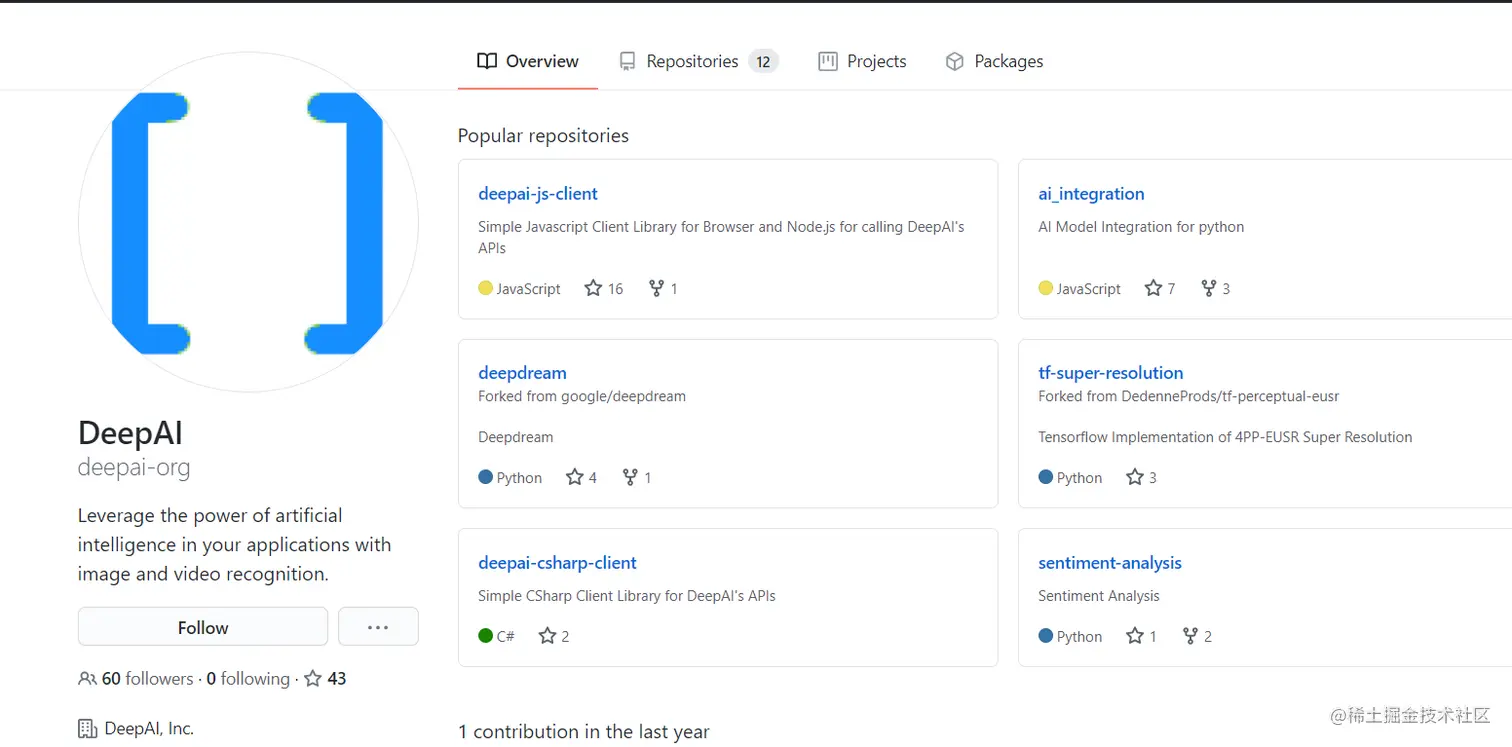Open the deepai-js-client repository link
The height and width of the screenshot is (747, 1512).
coord(538,194)
